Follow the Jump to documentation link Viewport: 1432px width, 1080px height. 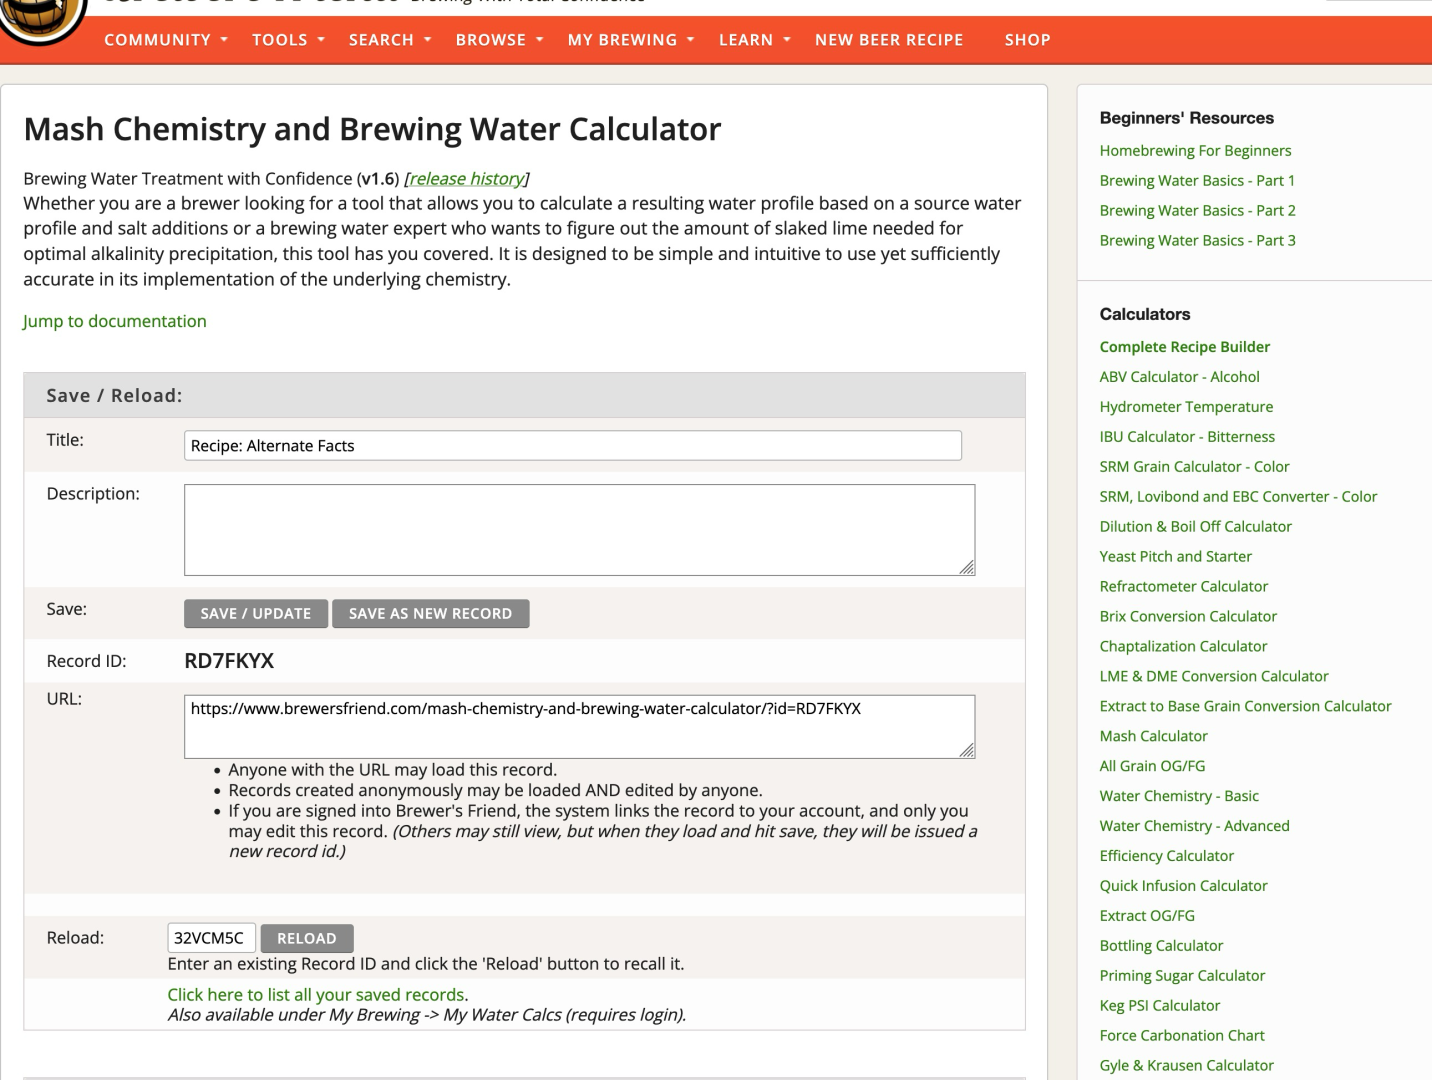(115, 321)
